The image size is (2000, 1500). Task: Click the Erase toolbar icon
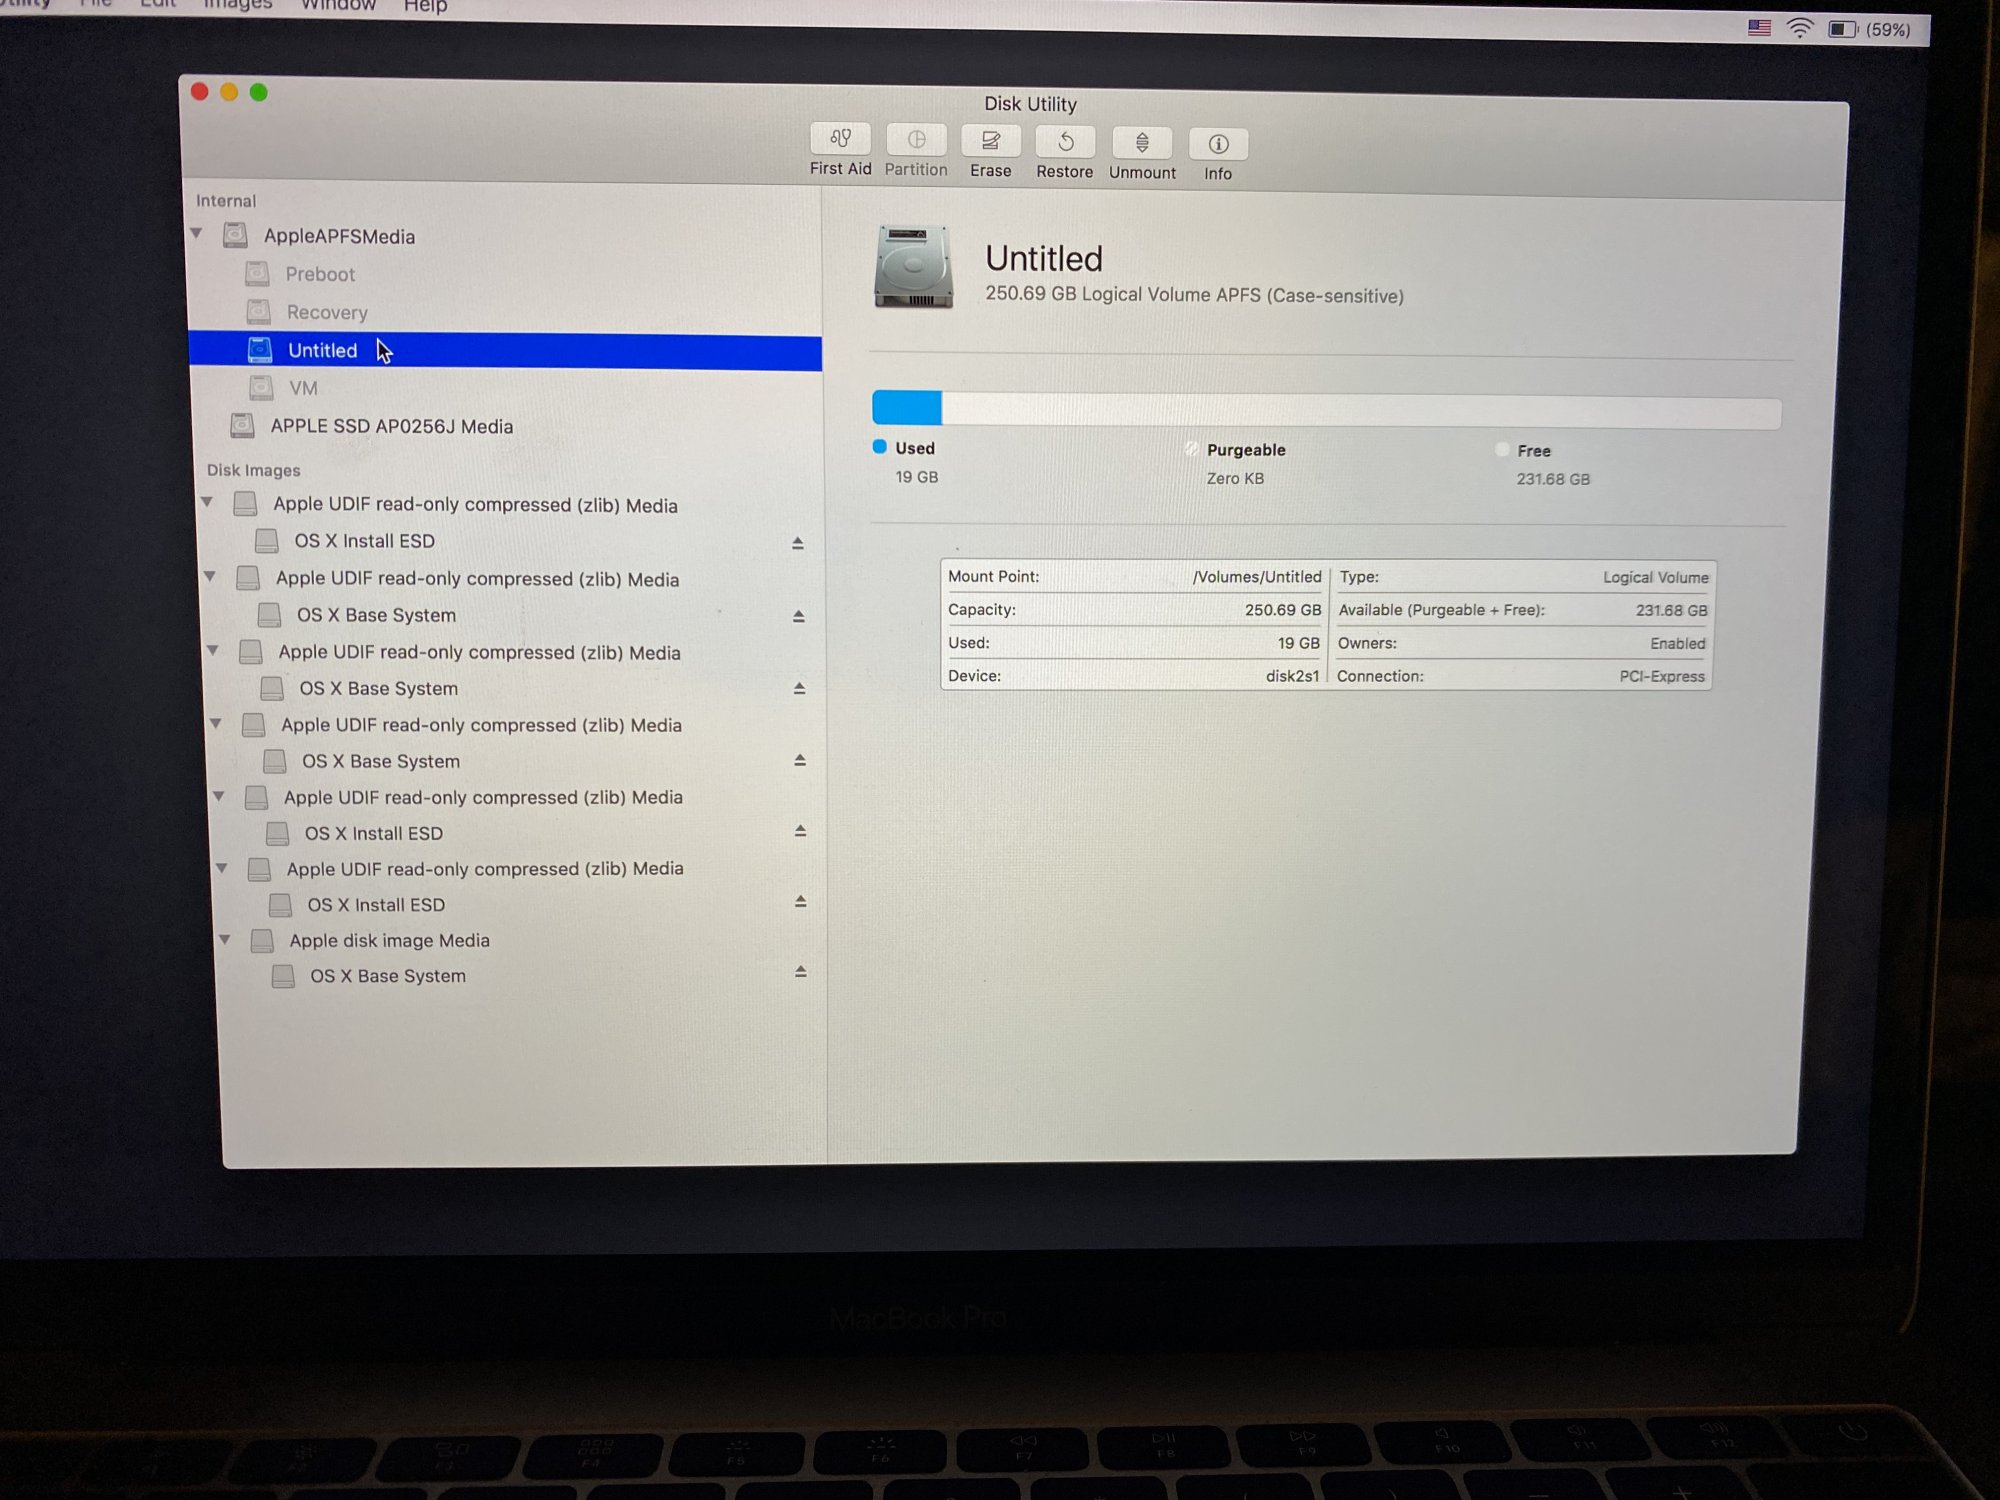990,140
